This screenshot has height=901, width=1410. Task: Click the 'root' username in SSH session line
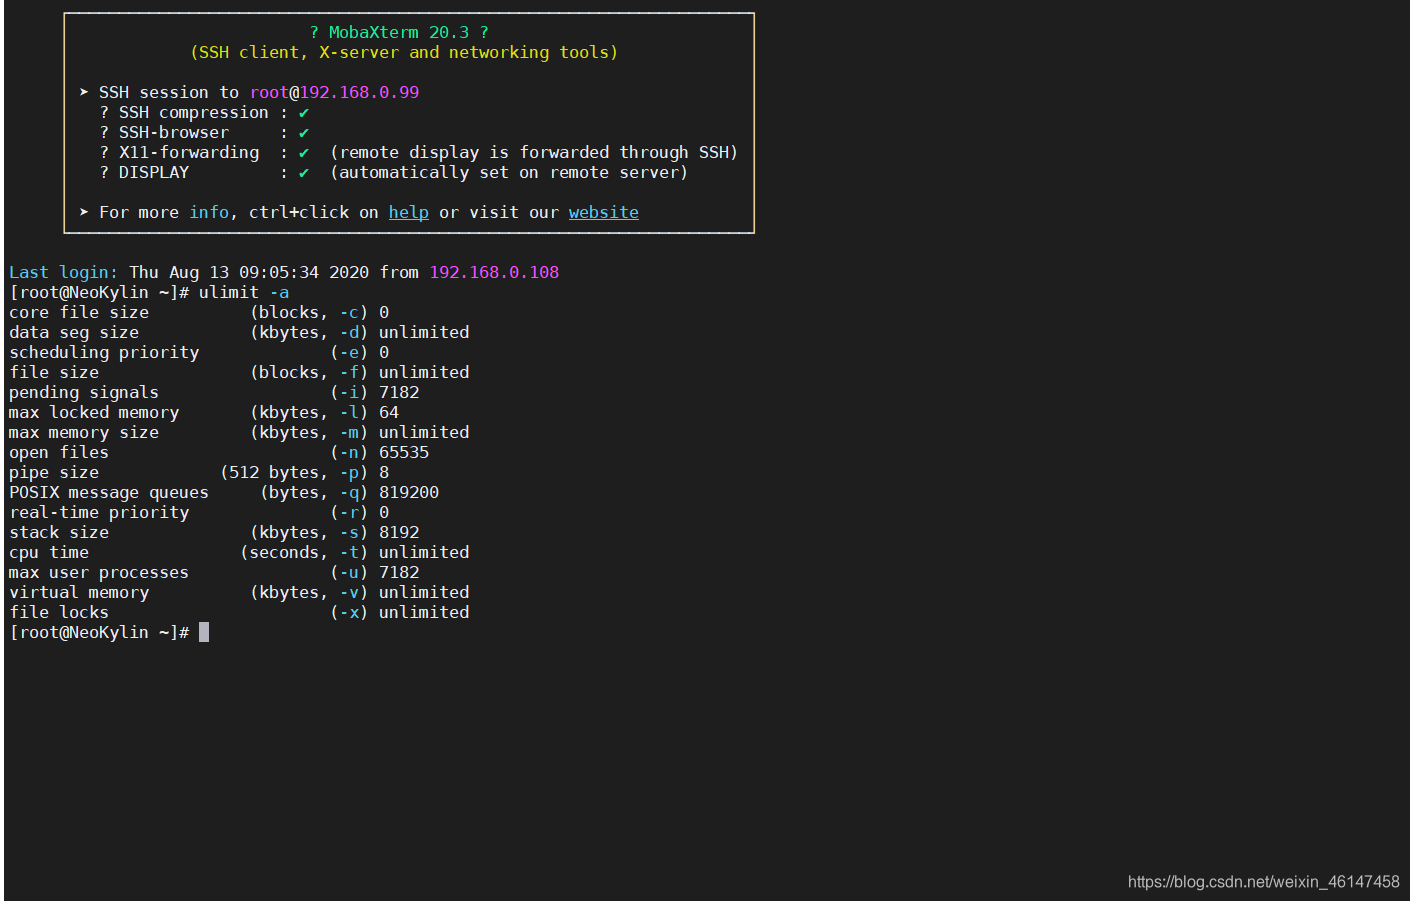[269, 92]
